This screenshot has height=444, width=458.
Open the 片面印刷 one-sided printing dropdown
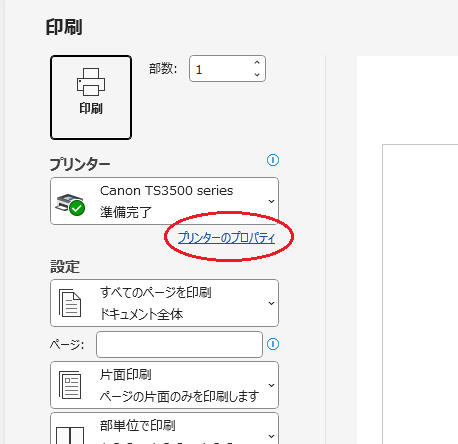(x=164, y=385)
